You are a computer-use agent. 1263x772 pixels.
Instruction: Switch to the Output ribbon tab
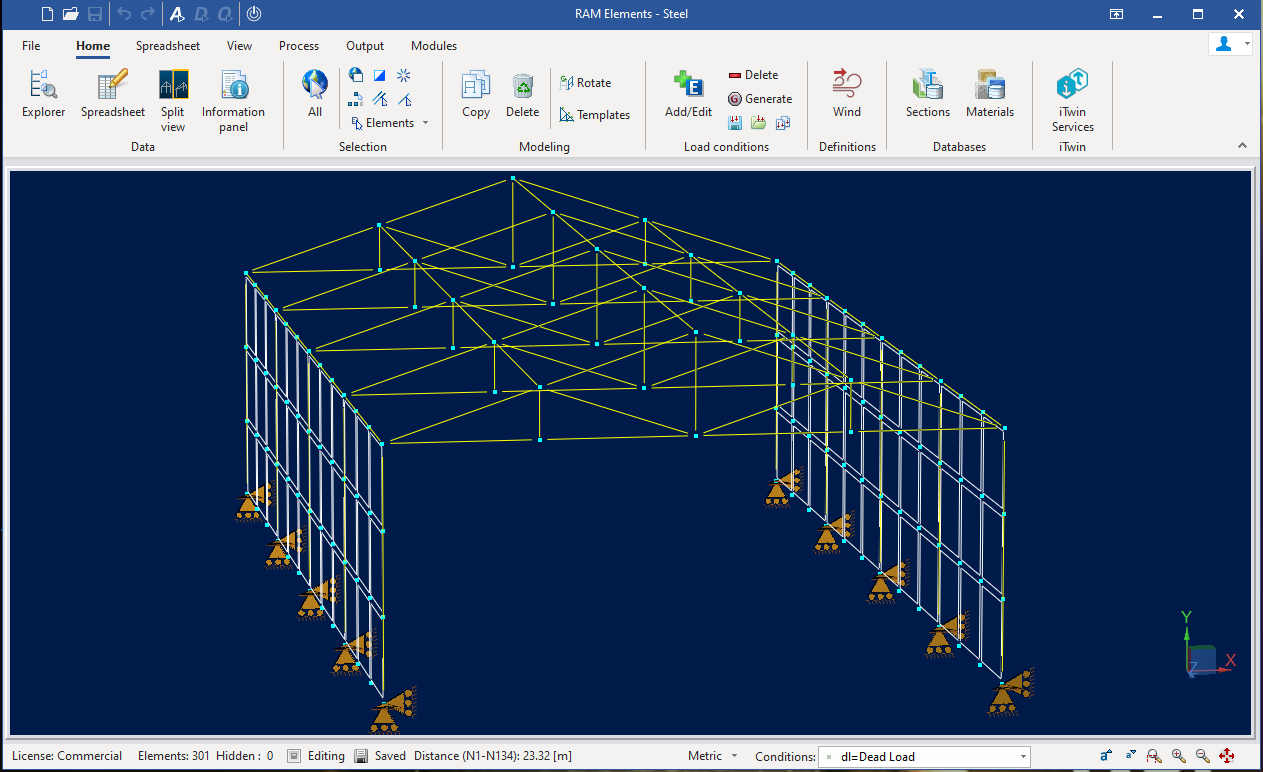tap(365, 46)
